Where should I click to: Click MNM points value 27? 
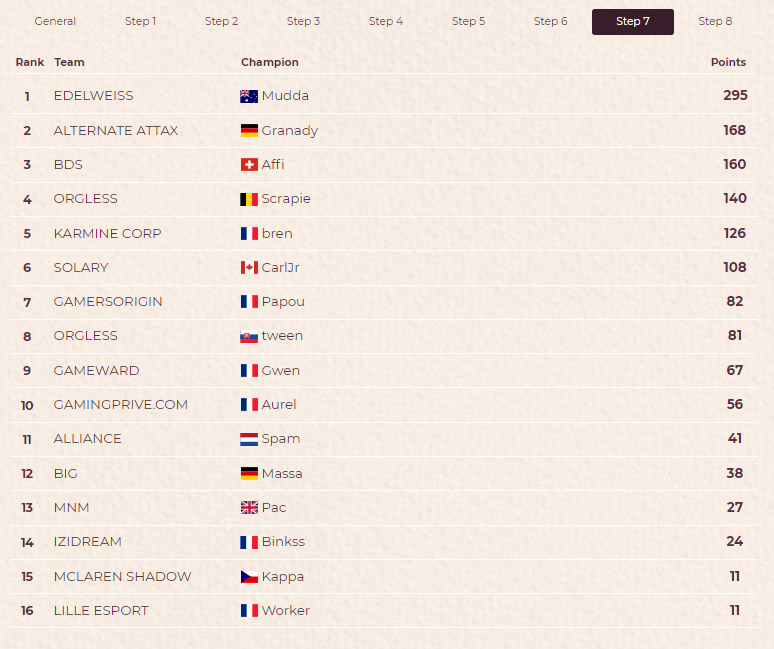tap(735, 507)
